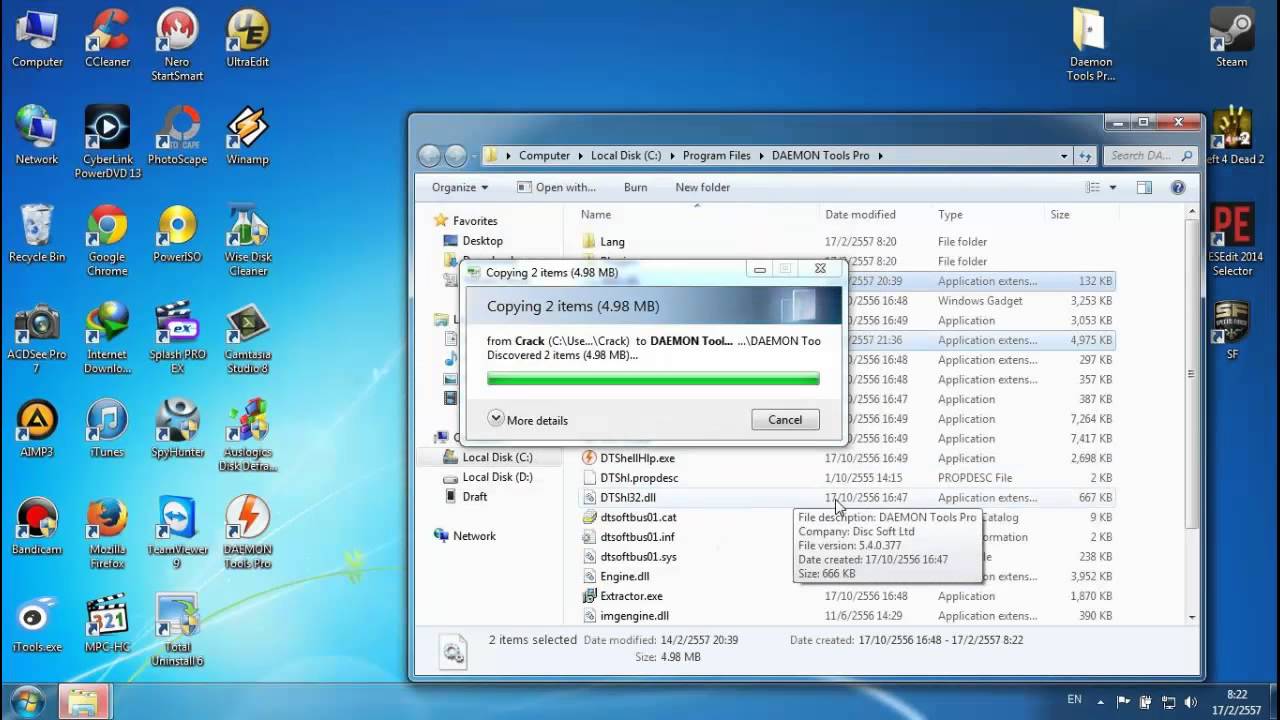Launch Auslogics Disk Defrag icon
Viewport: 1280px width, 720px height.
point(247,435)
